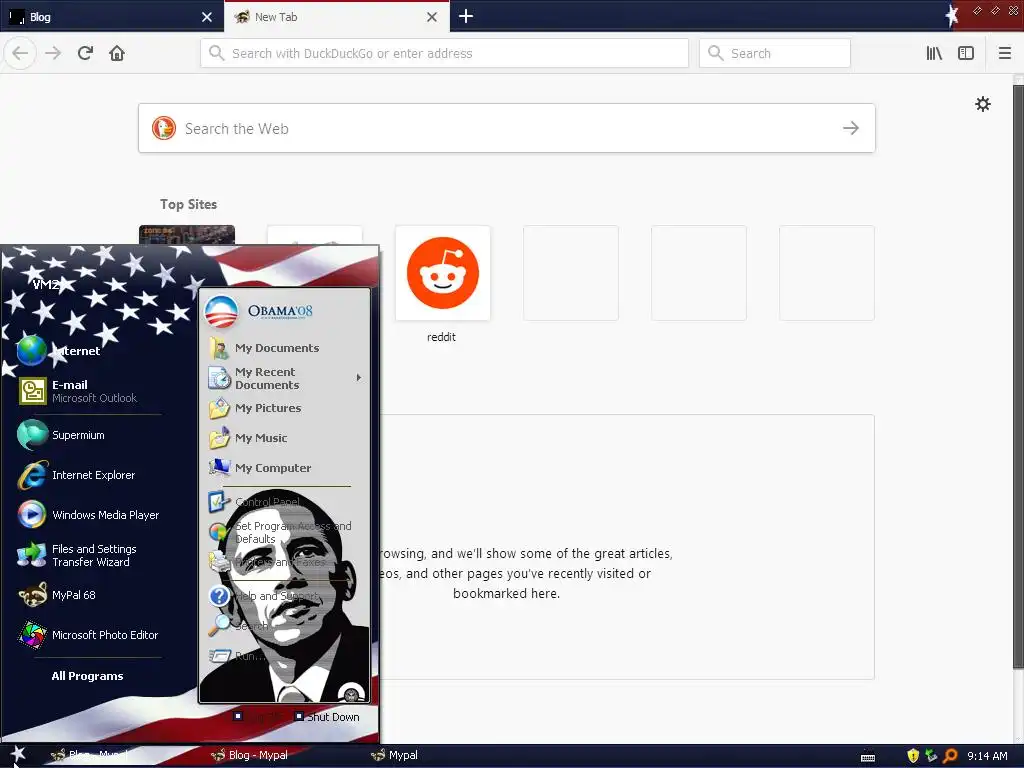Image resolution: width=1024 pixels, height=768 pixels.
Task: Focus the DuckDuckGo address bar
Action: [x=444, y=53]
